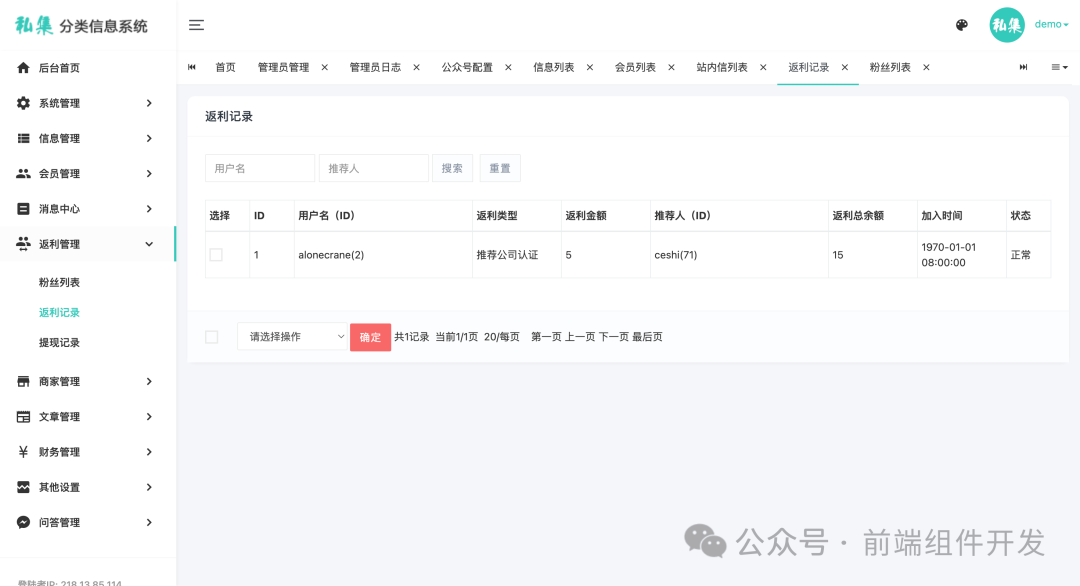This screenshot has width=1080, height=586.
Task: Expand 会员管理 menu chevron
Action: (149, 174)
